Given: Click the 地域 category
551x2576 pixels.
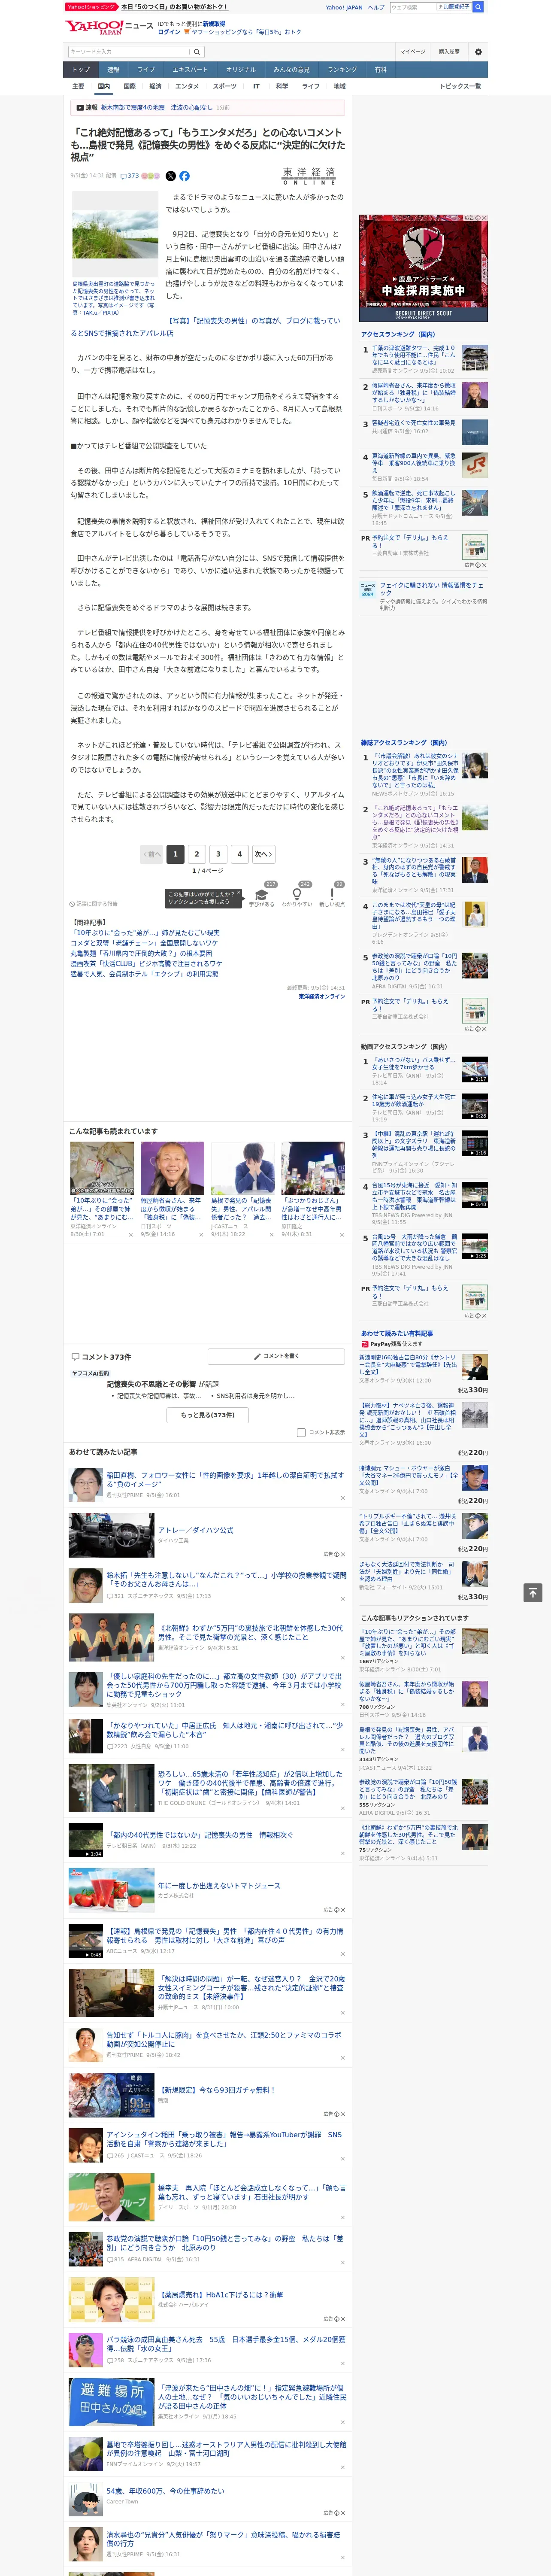Looking at the screenshot, I should [339, 86].
